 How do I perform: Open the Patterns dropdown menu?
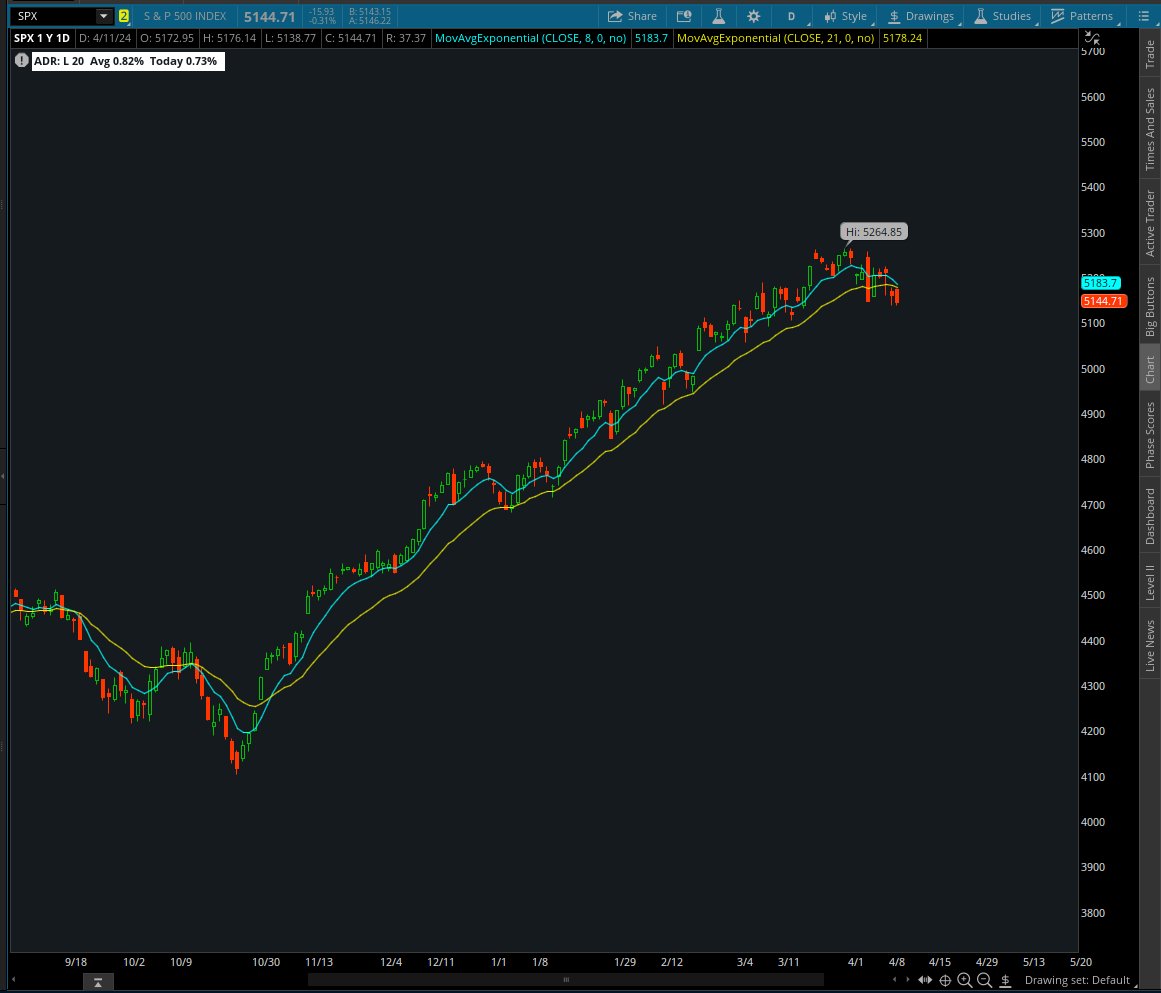coord(1082,16)
